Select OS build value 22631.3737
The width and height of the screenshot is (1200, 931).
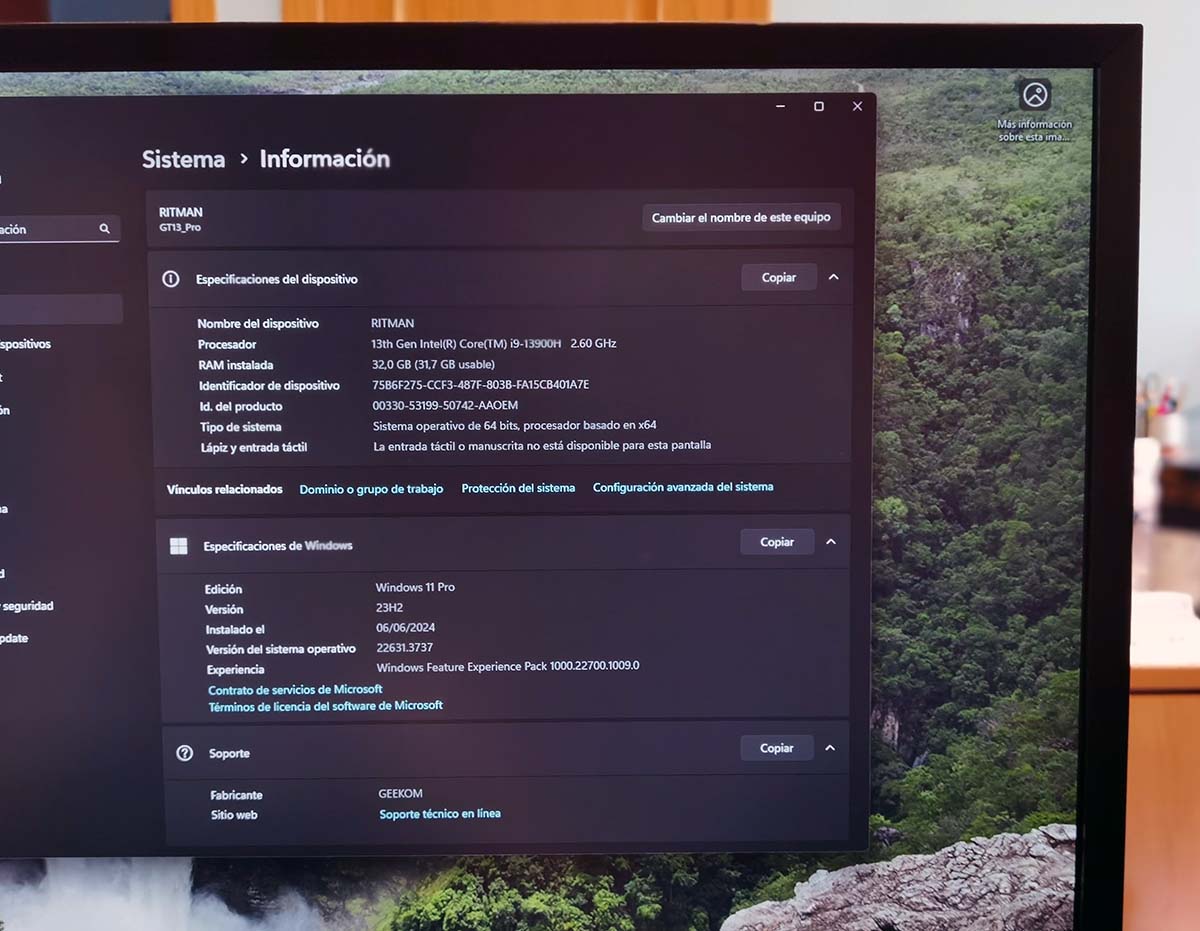[x=404, y=647]
